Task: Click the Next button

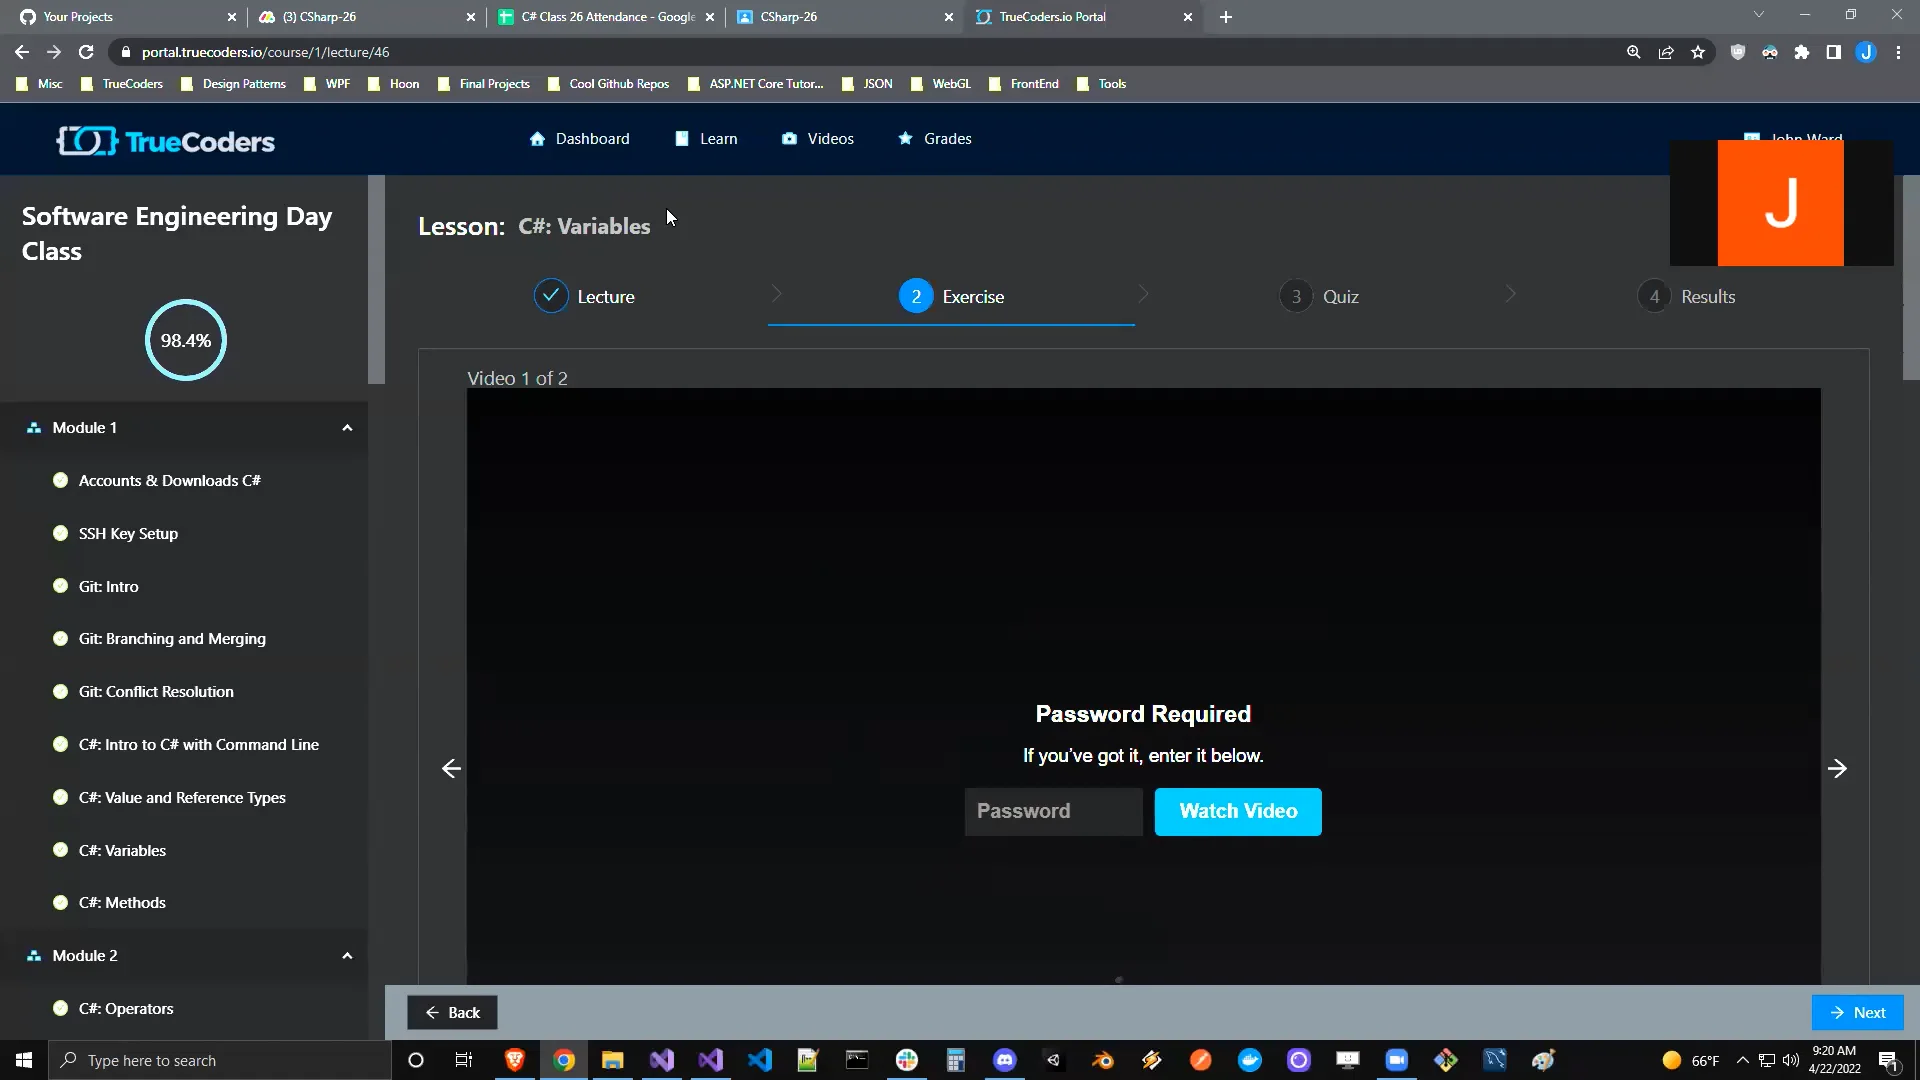Action: tap(1857, 1013)
